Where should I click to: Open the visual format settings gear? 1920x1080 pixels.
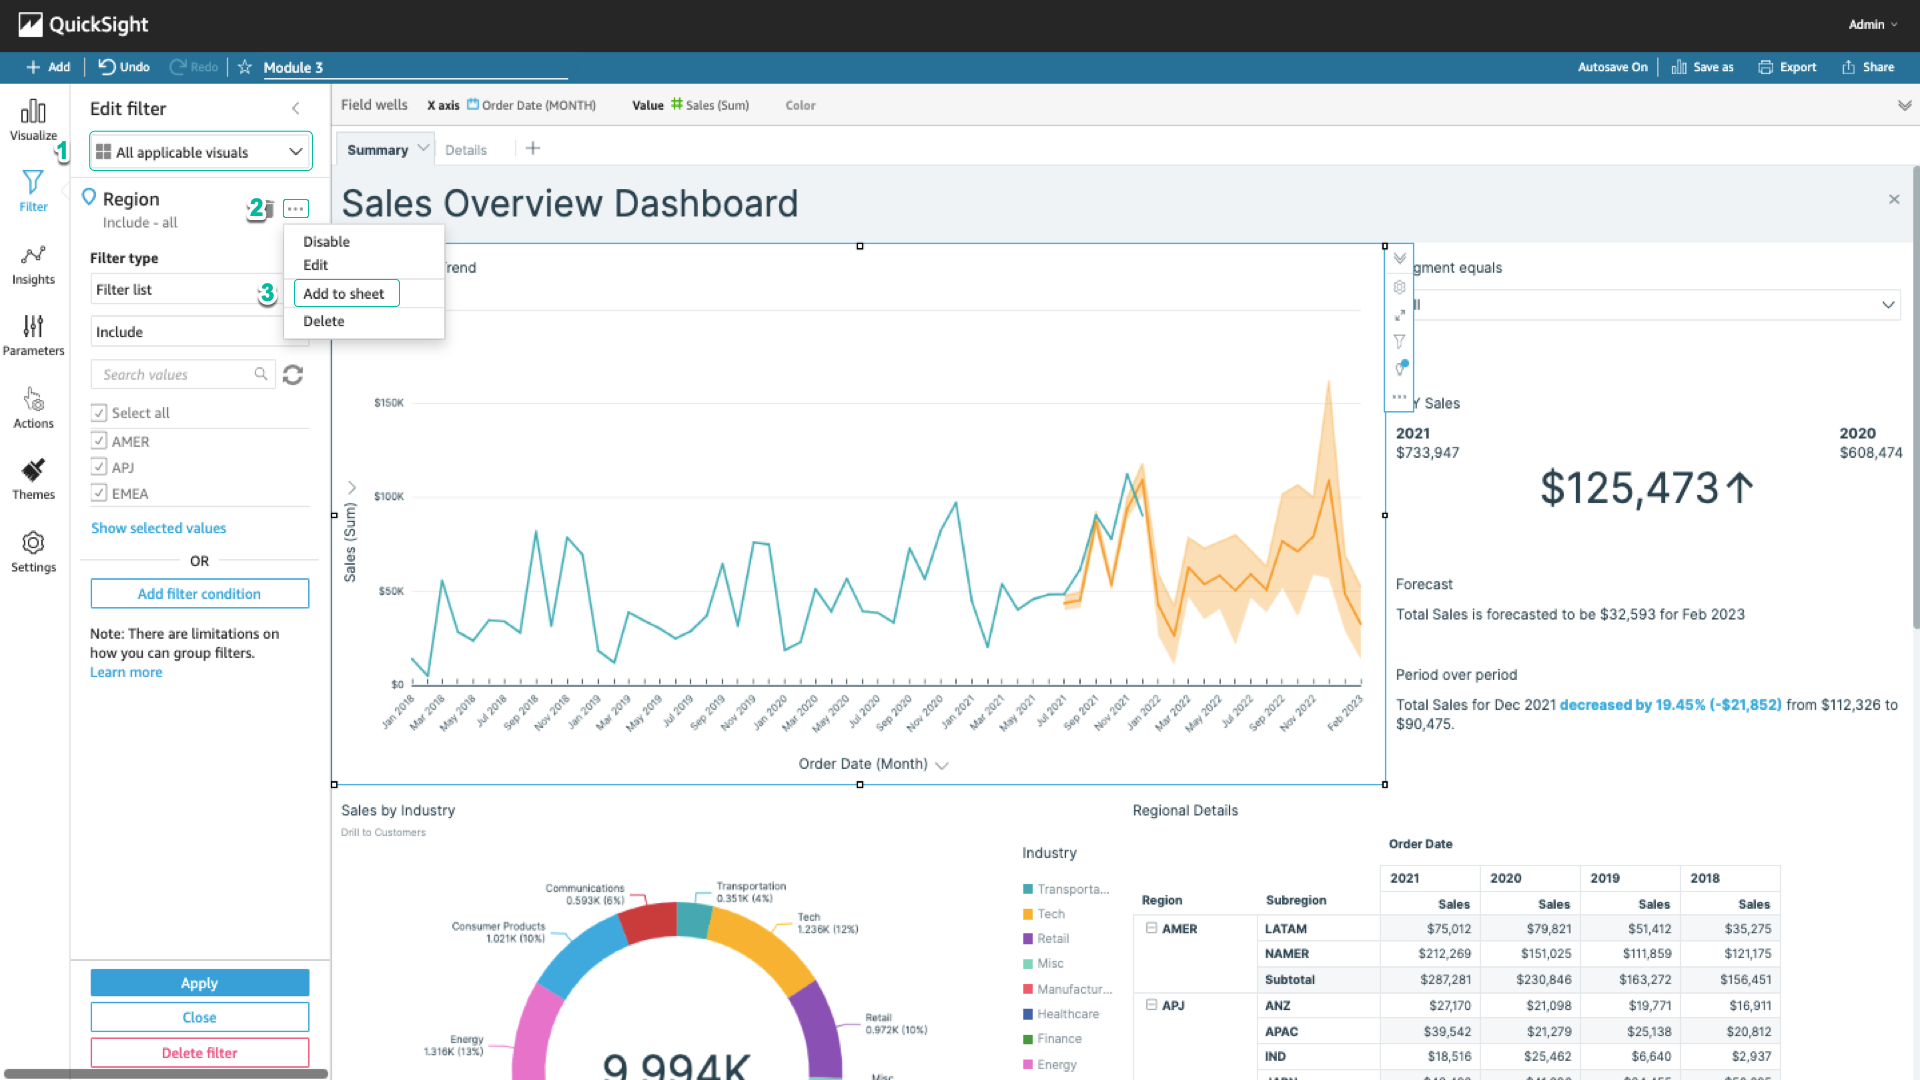point(1399,287)
